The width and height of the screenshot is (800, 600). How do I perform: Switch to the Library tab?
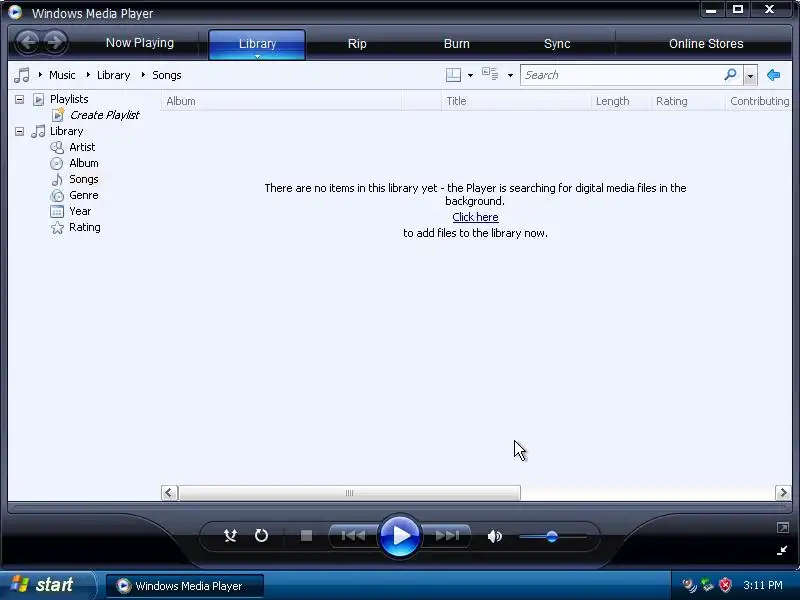(257, 44)
